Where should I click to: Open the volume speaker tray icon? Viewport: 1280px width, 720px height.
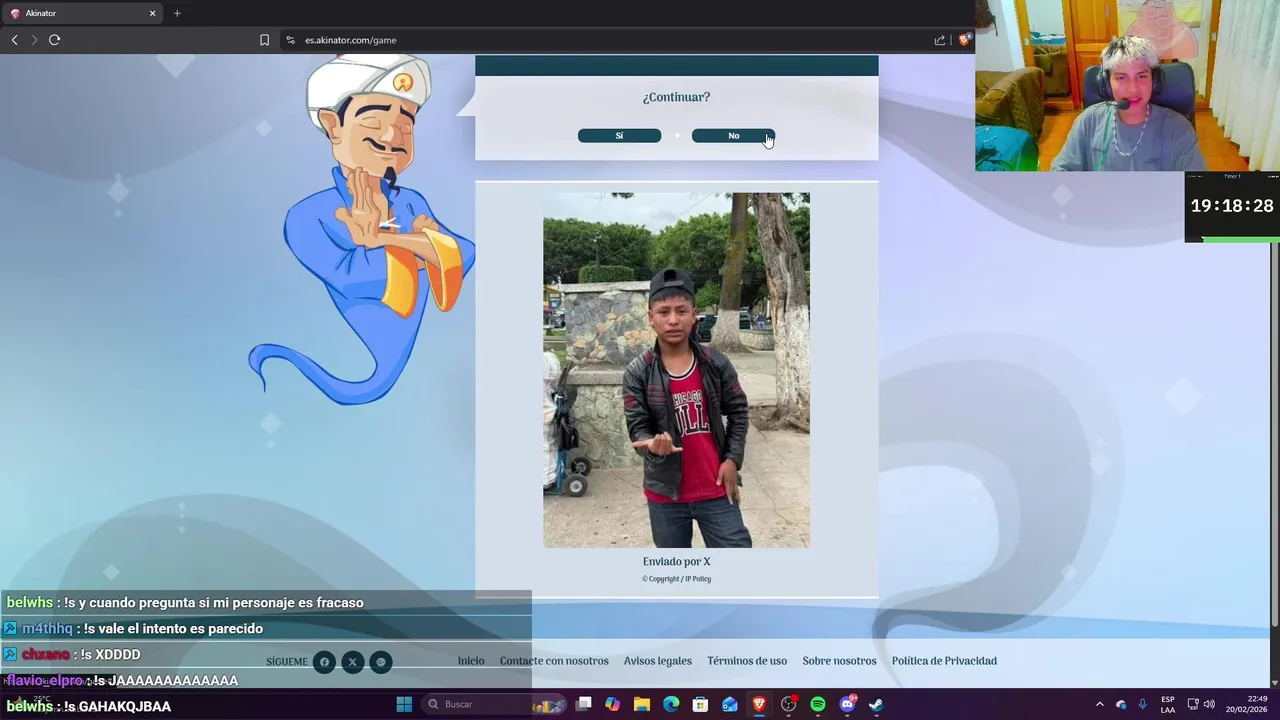(x=1209, y=704)
